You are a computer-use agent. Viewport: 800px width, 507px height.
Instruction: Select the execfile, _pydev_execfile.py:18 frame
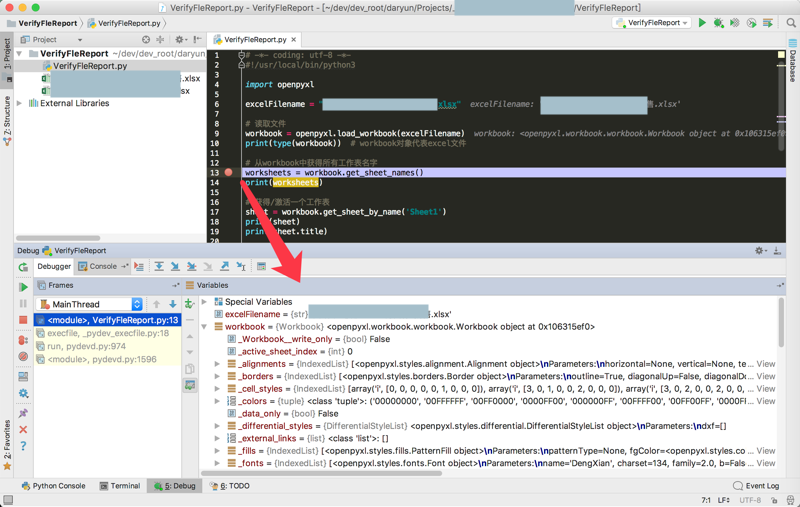point(107,333)
